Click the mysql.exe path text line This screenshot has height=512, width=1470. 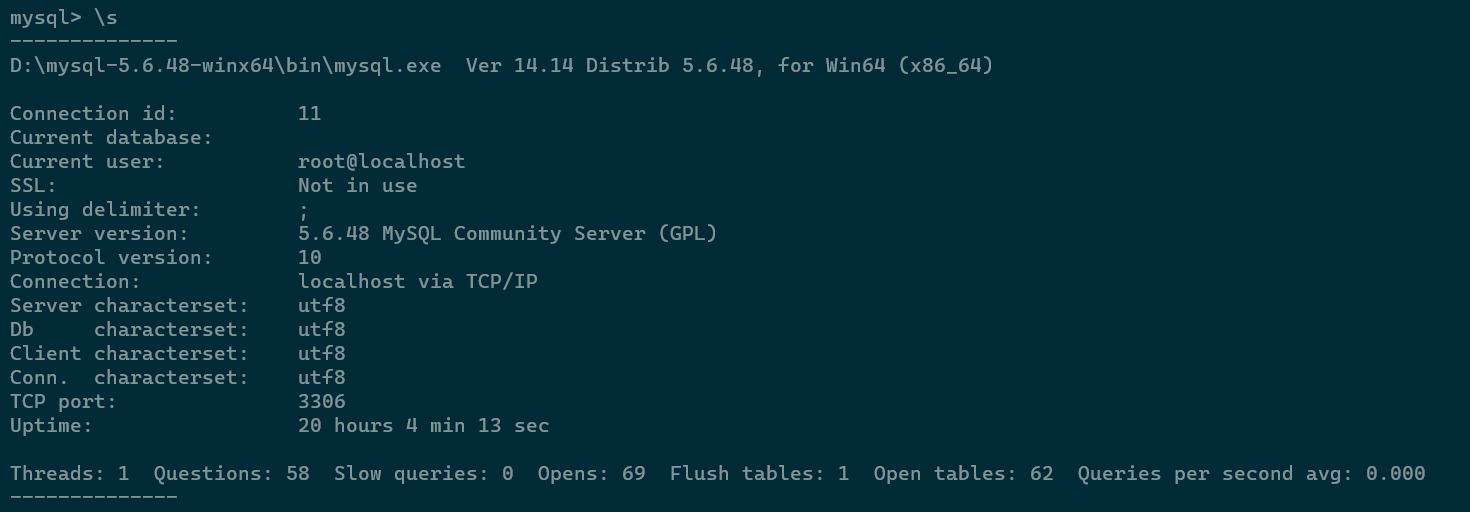click(x=501, y=66)
